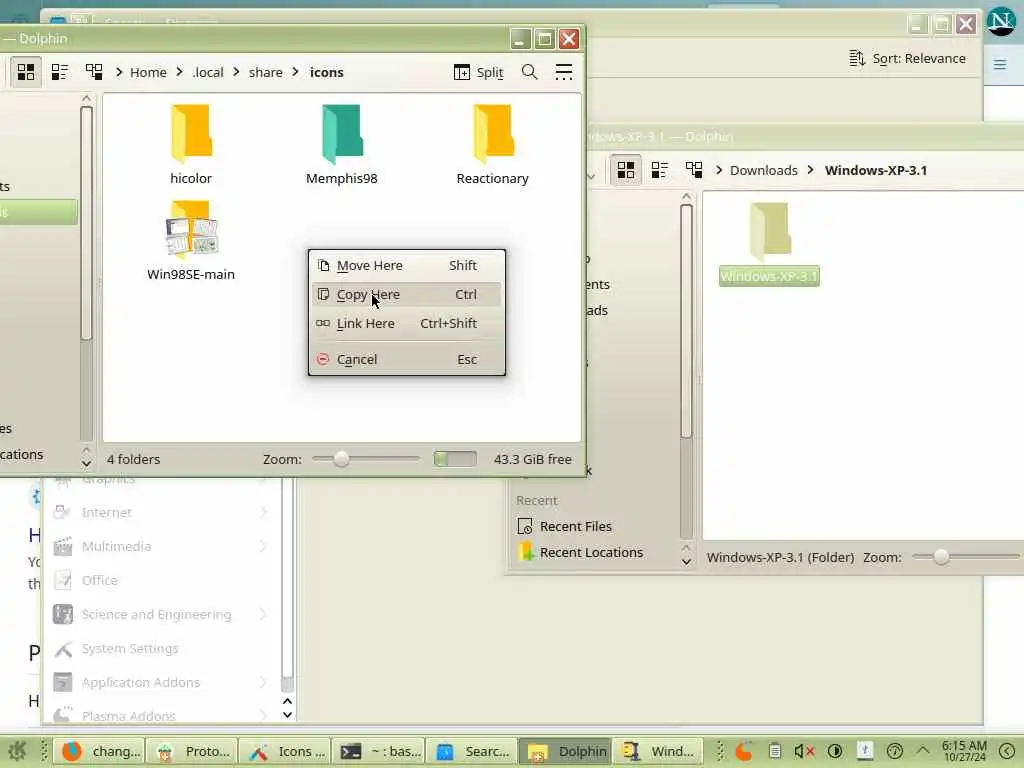Screen dimensions: 1024x768
Task: Select the Memphis98 folder
Action: pyautogui.click(x=342, y=145)
